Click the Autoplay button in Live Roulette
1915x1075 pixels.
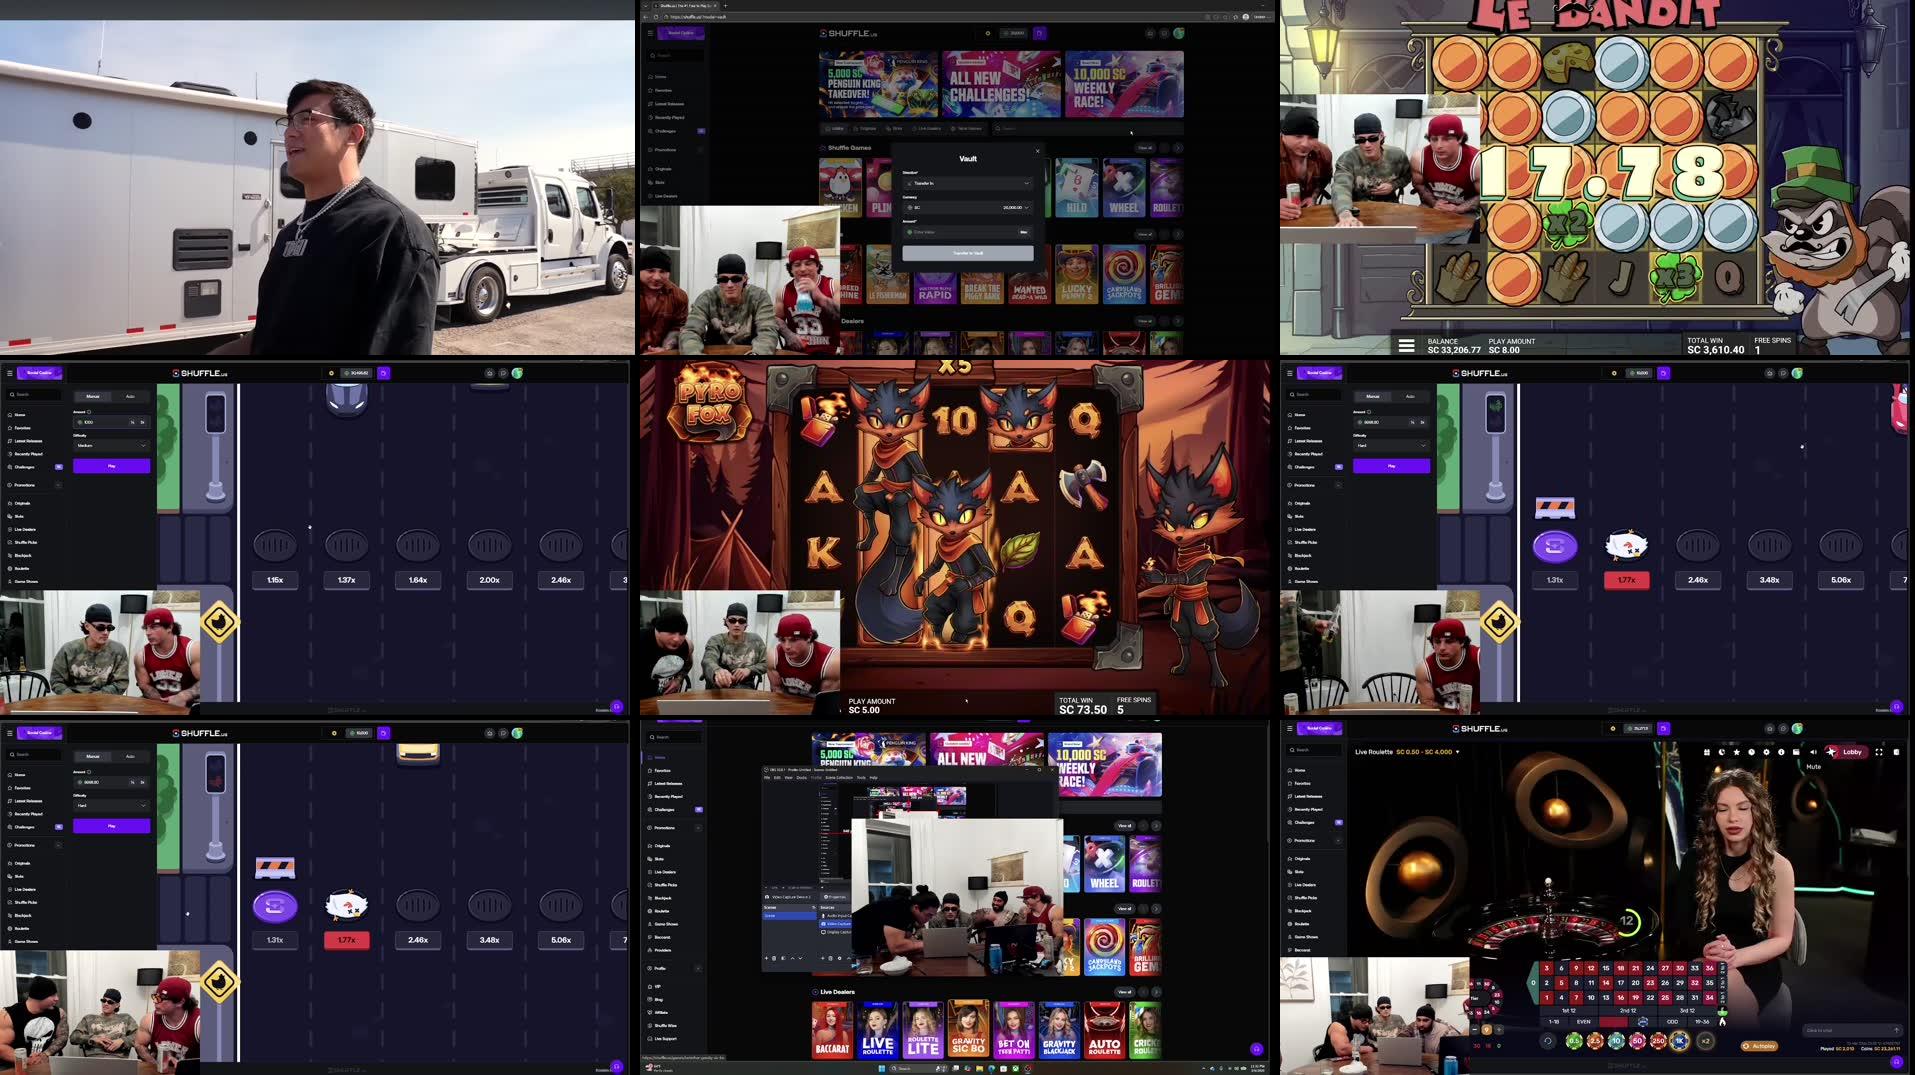tap(1759, 1045)
